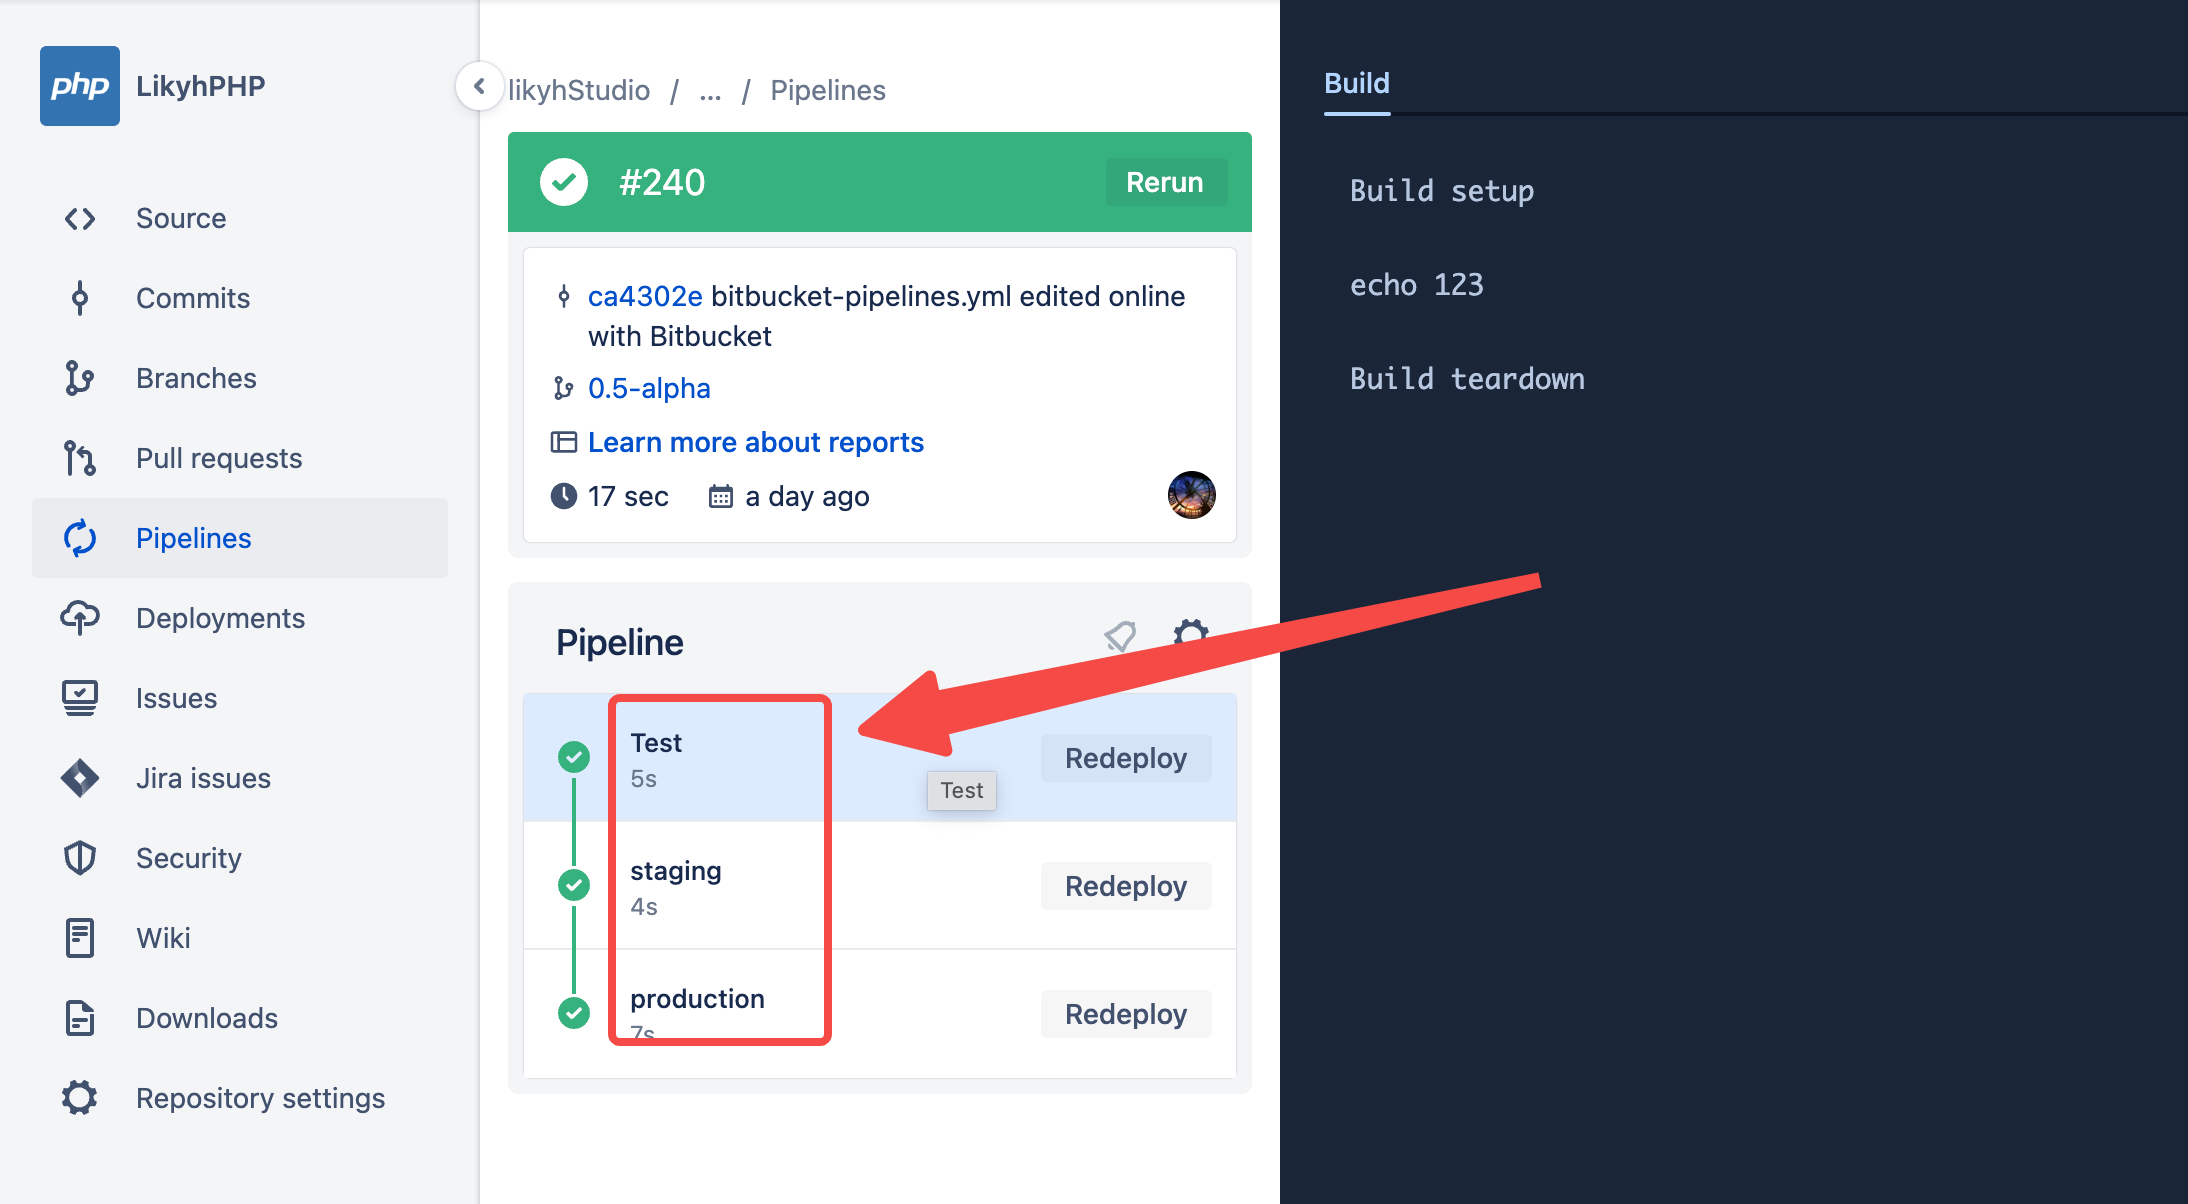
Task: Click the Security shield icon
Action: (80, 858)
